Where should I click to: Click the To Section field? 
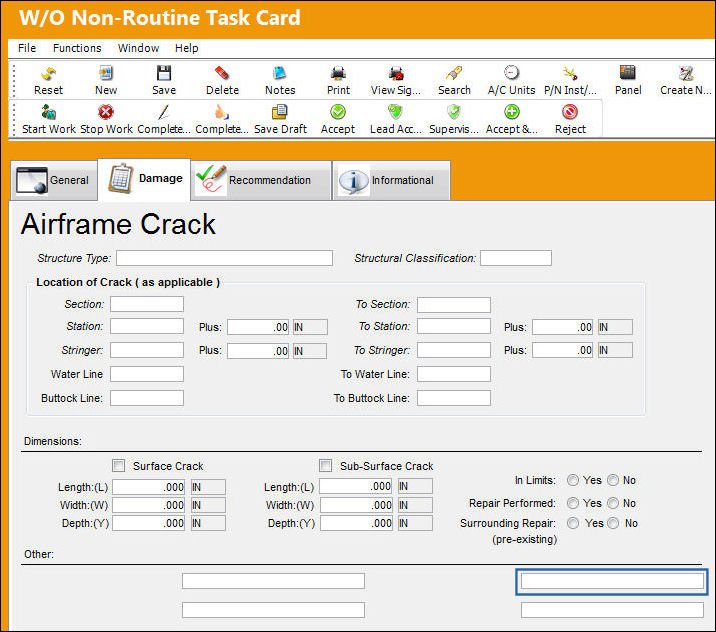453,305
